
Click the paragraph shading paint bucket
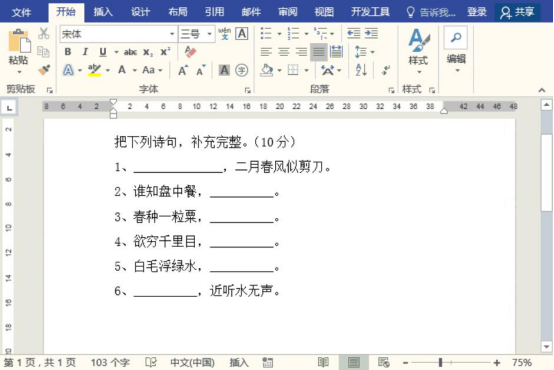267,70
